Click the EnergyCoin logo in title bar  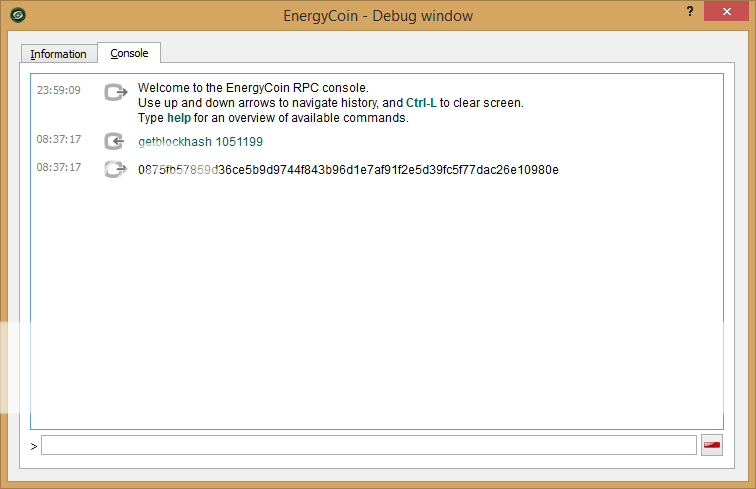click(18, 15)
